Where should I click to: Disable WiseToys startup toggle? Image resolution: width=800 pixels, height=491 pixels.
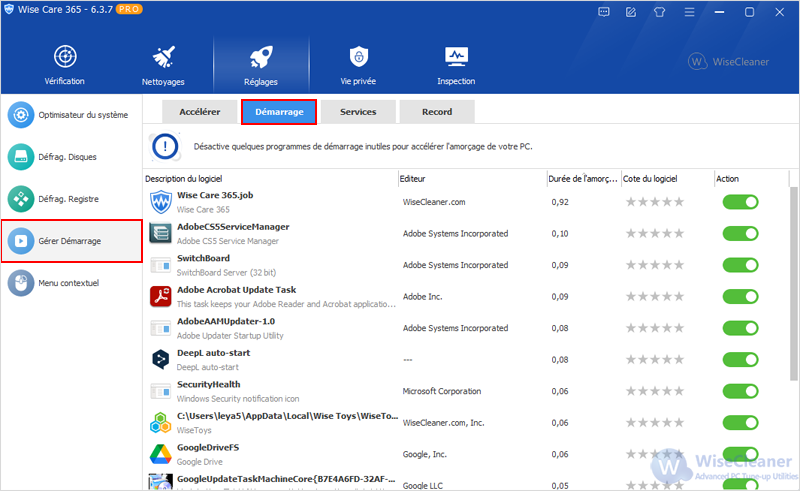coord(740,423)
